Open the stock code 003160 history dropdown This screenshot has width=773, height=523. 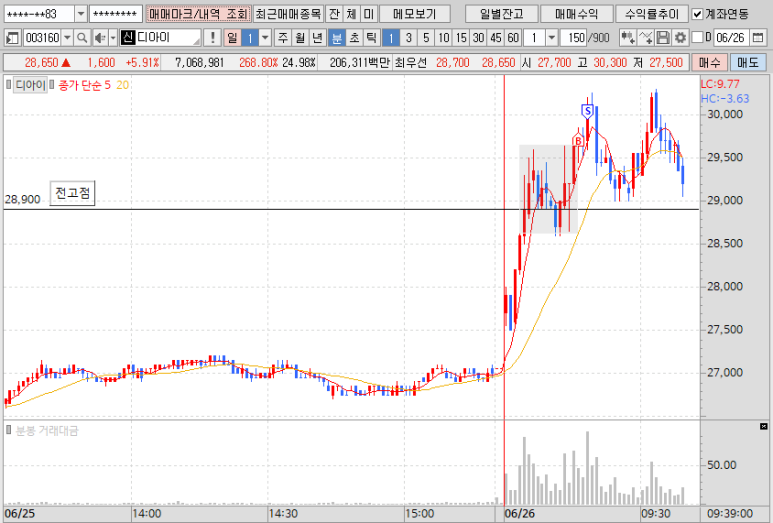point(67,38)
